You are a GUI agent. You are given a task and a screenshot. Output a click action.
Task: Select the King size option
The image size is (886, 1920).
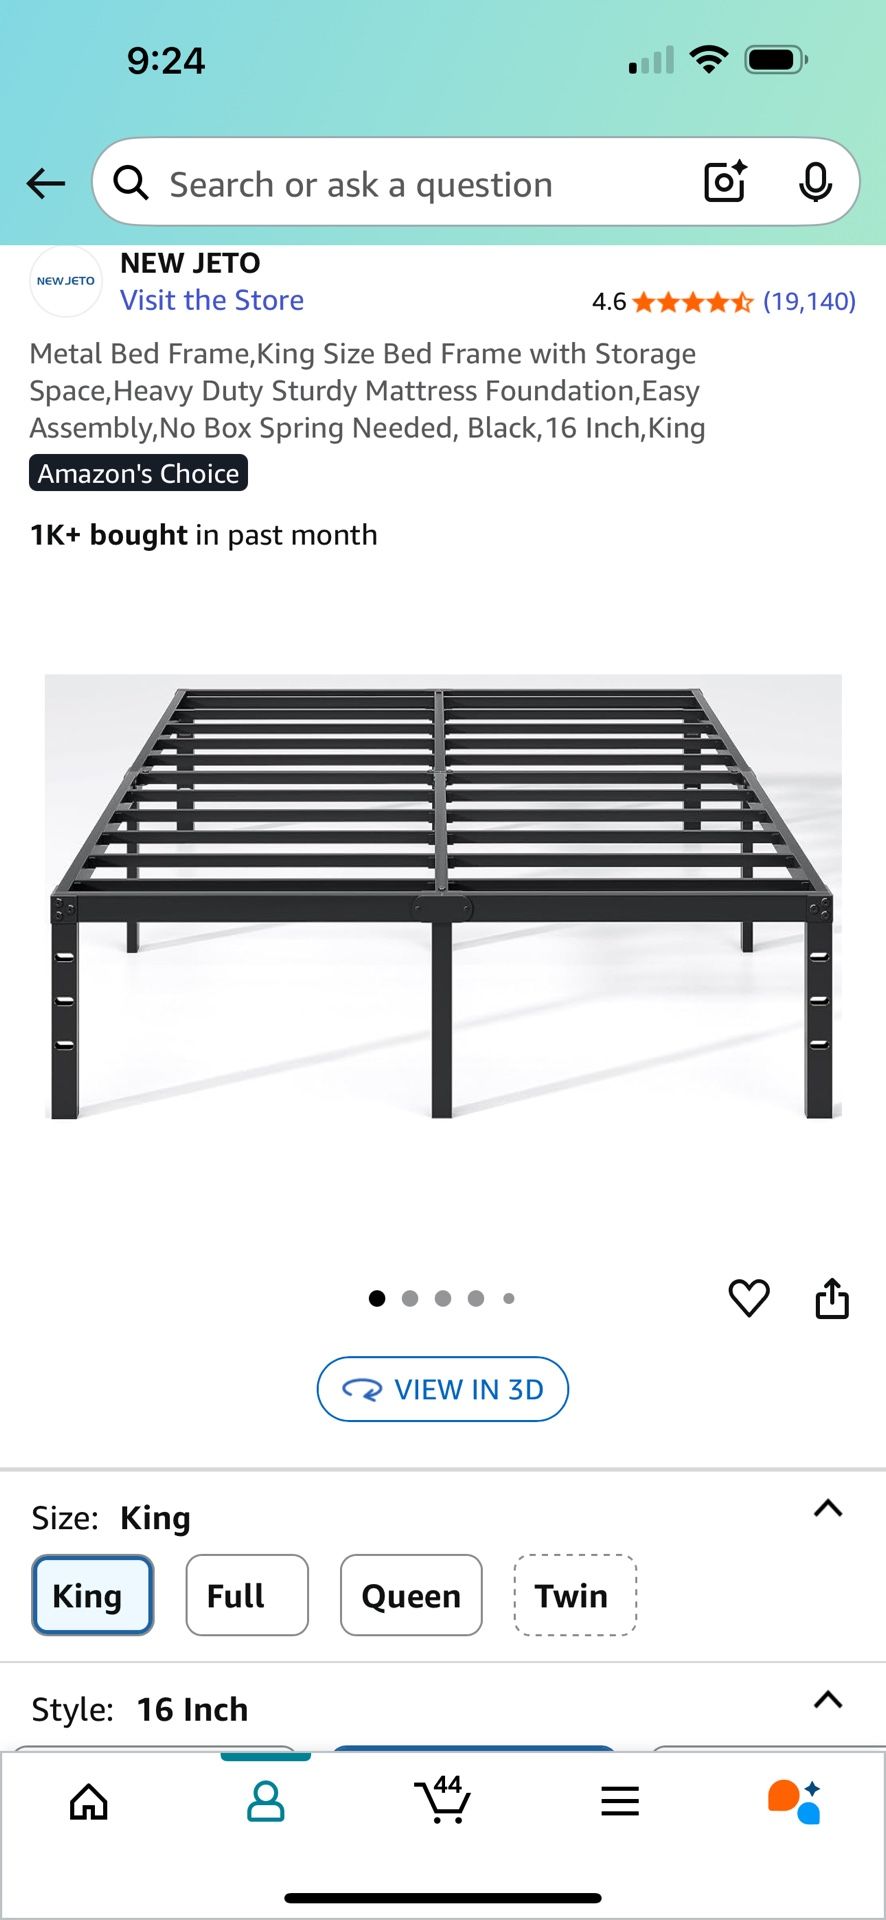coord(92,1595)
